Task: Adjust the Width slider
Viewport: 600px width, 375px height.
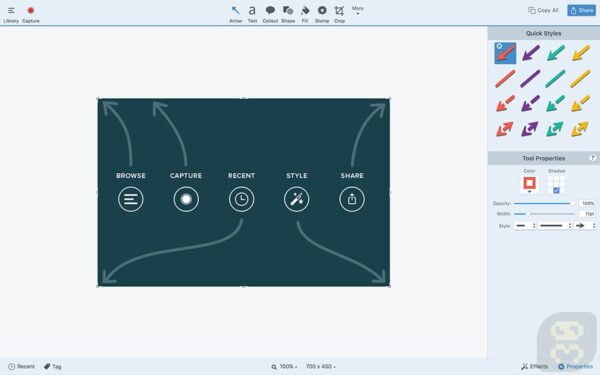Action: click(543, 214)
